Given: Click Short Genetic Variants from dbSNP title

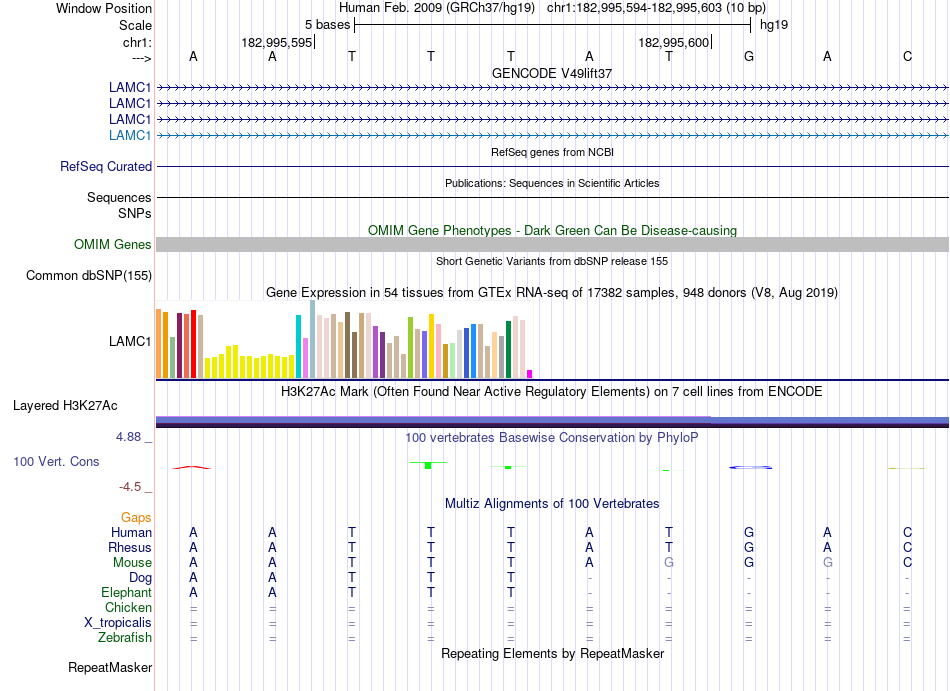Looking at the screenshot, I should (x=552, y=261).
